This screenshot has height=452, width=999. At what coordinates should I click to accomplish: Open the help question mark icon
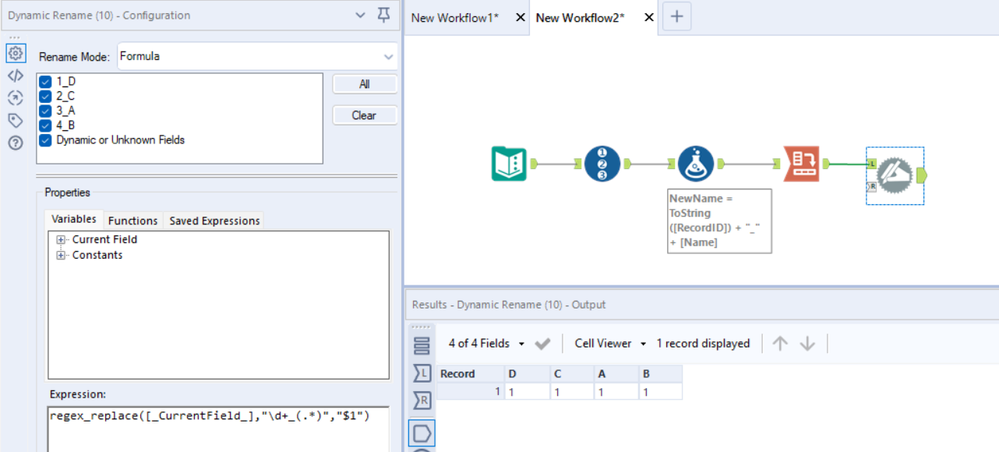click(x=15, y=143)
